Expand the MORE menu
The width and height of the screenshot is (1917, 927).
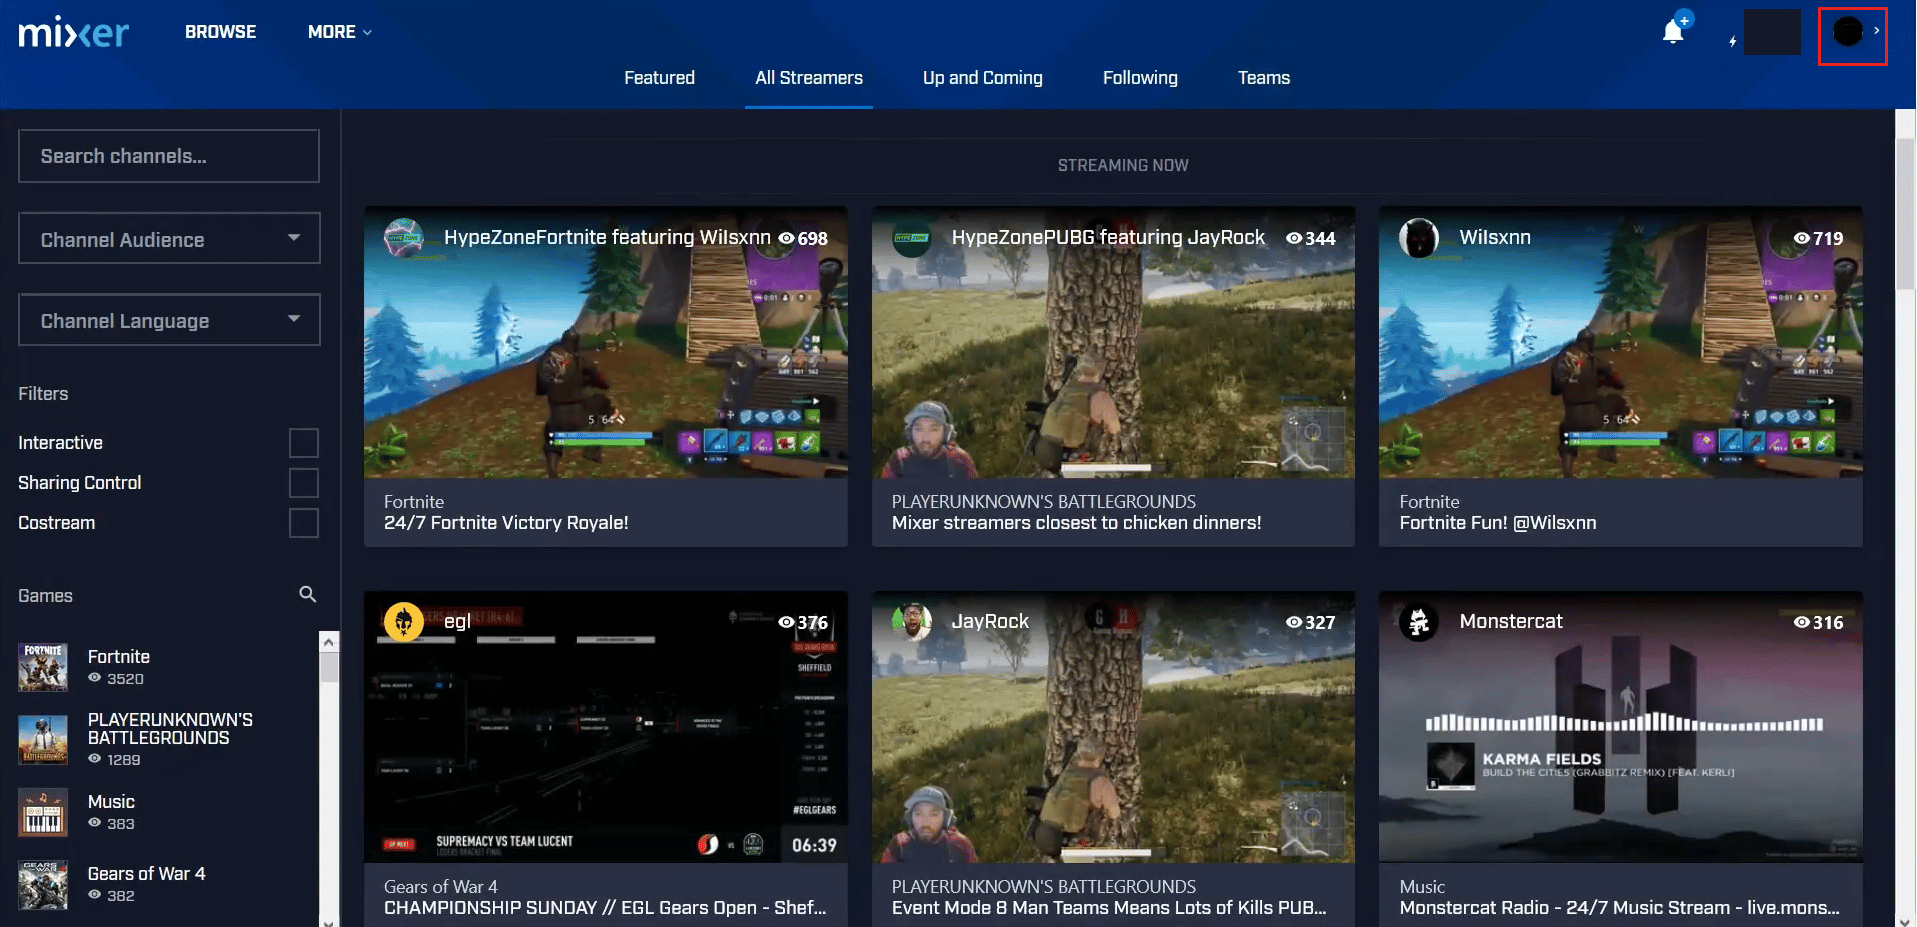[x=340, y=32]
